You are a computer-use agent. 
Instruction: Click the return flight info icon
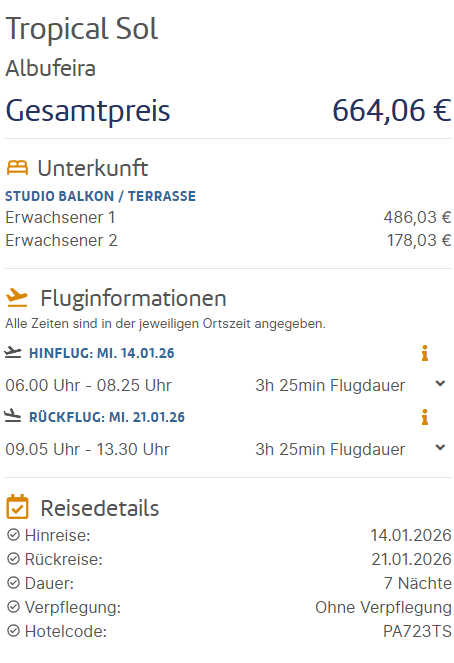coord(424,417)
